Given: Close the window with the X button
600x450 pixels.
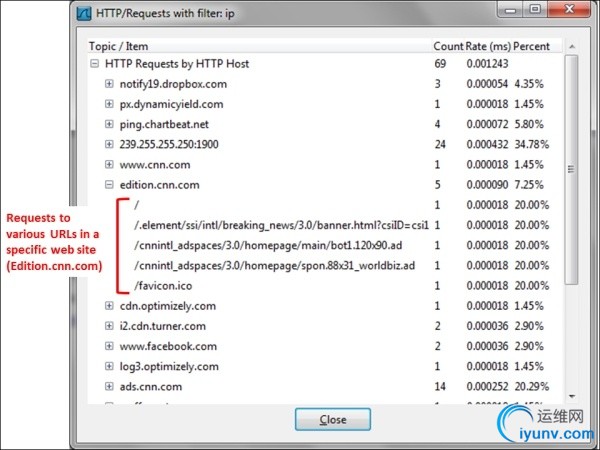Looking at the screenshot, I should (569, 9).
